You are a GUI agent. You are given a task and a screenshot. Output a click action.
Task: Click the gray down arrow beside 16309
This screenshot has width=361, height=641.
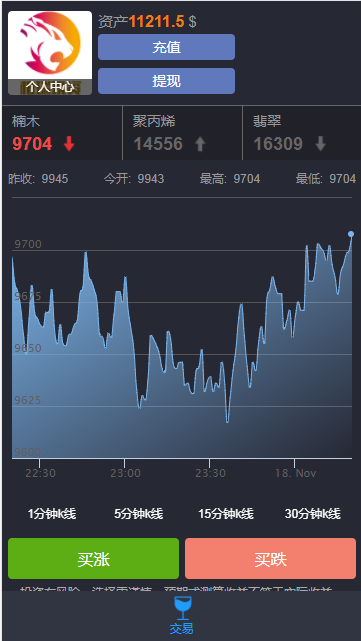click(321, 144)
